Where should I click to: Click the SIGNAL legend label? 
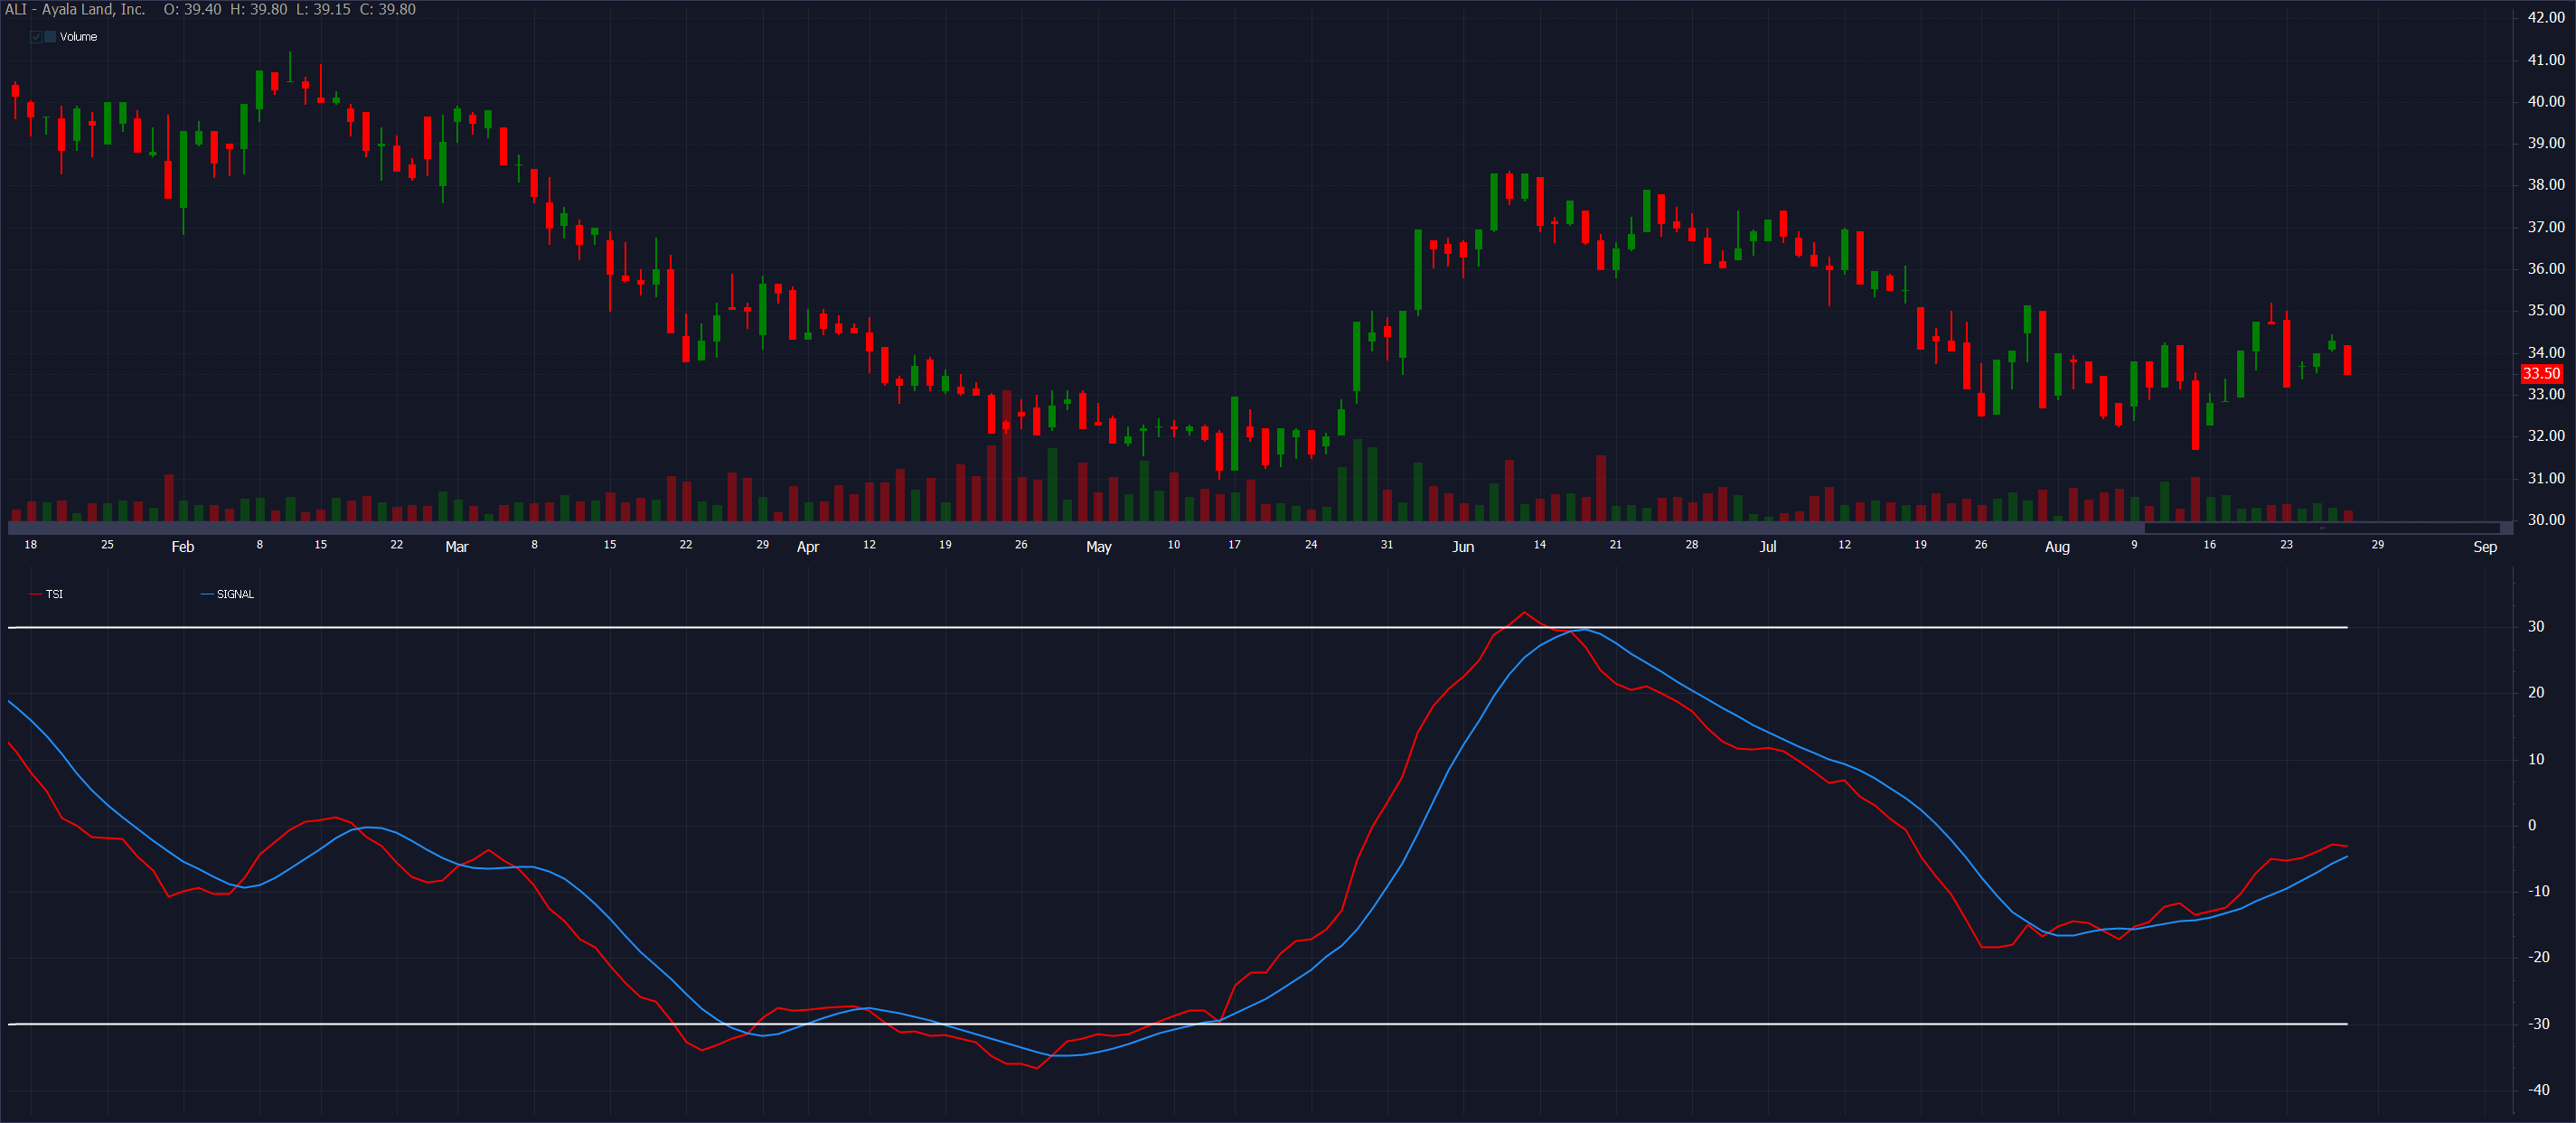[x=235, y=594]
